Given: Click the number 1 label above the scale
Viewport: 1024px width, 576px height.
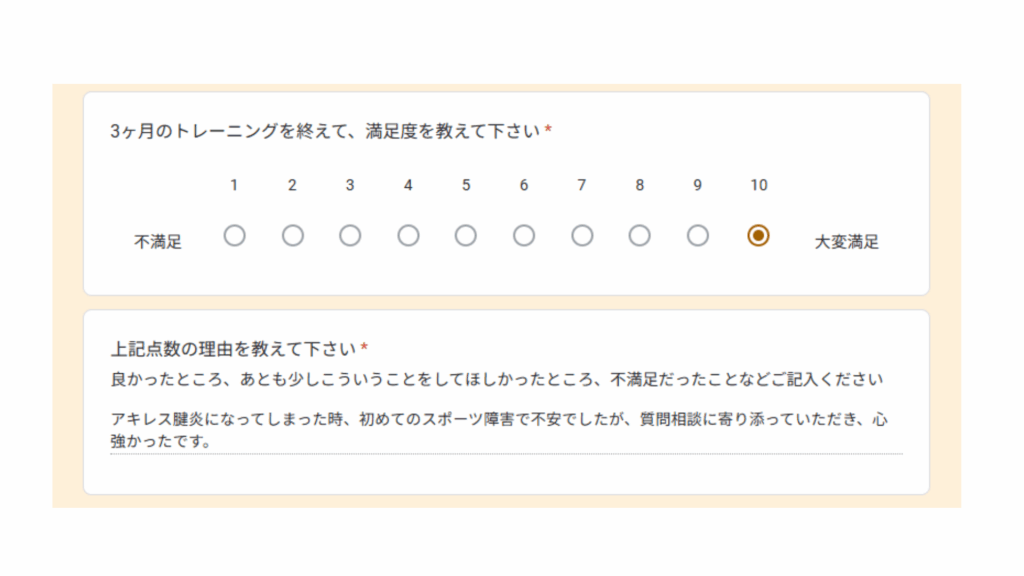Looking at the screenshot, I should [234, 185].
